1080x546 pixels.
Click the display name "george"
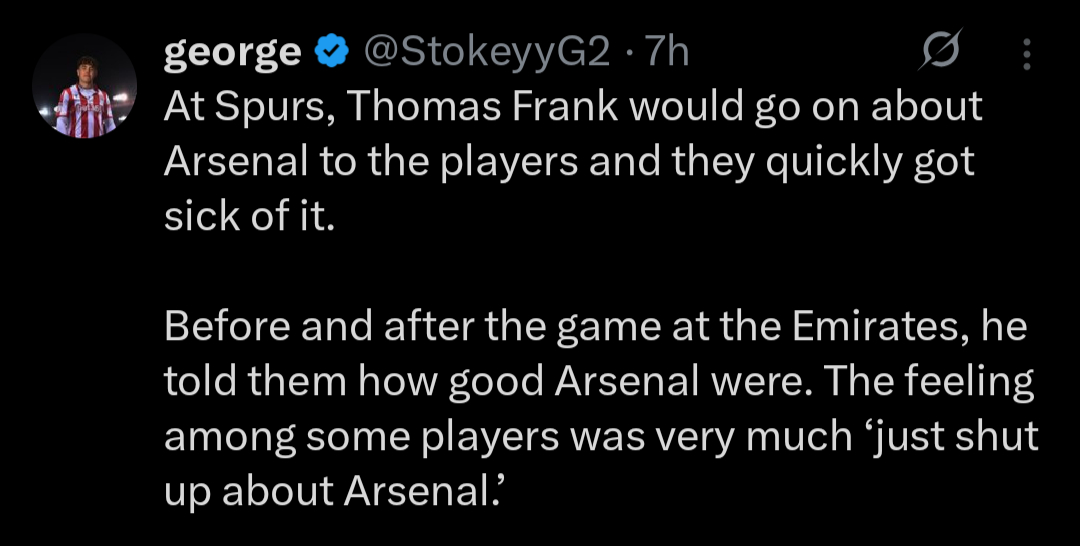coord(232,52)
